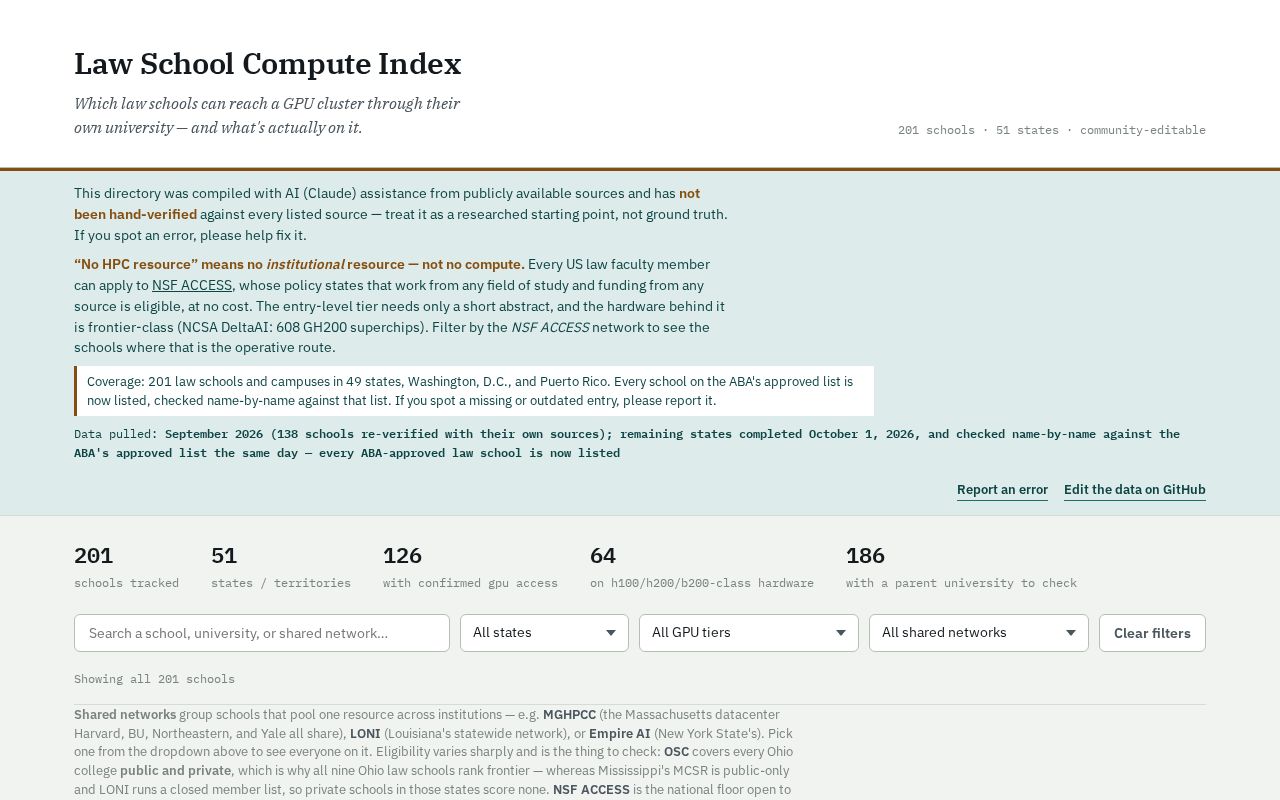Click the '201 schools · 51 states · community-editable' text
This screenshot has width=1280, height=800.
[x=1052, y=130]
